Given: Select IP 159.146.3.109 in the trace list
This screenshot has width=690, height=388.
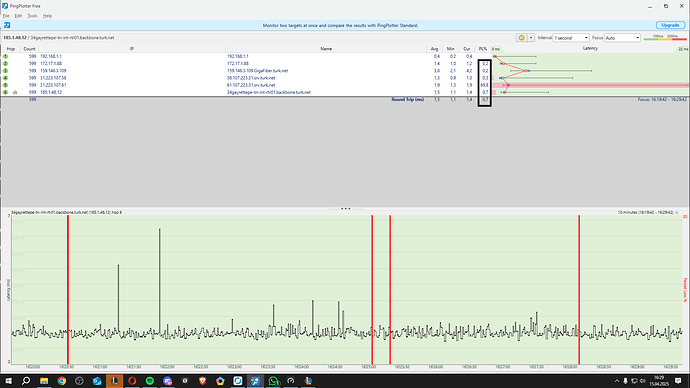Looking at the screenshot, I should click(53, 70).
